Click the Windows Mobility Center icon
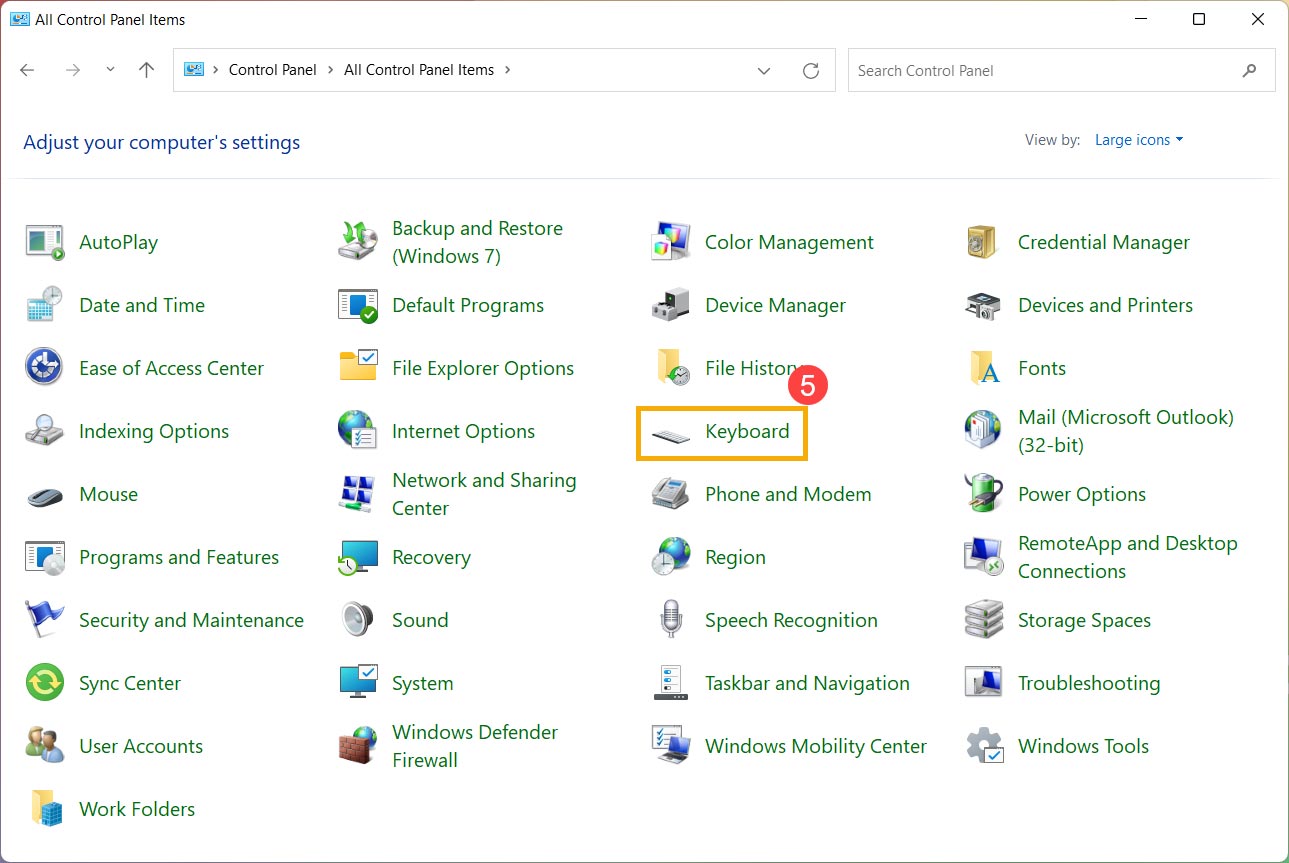The height and width of the screenshot is (863, 1289). click(671, 746)
